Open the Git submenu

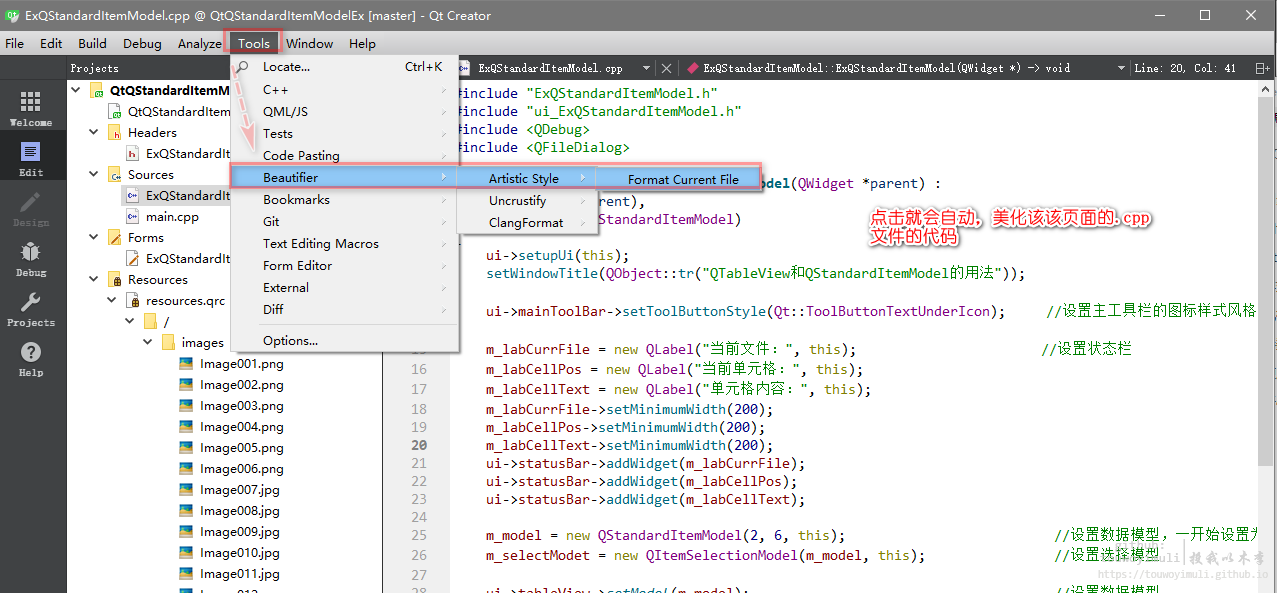click(344, 221)
